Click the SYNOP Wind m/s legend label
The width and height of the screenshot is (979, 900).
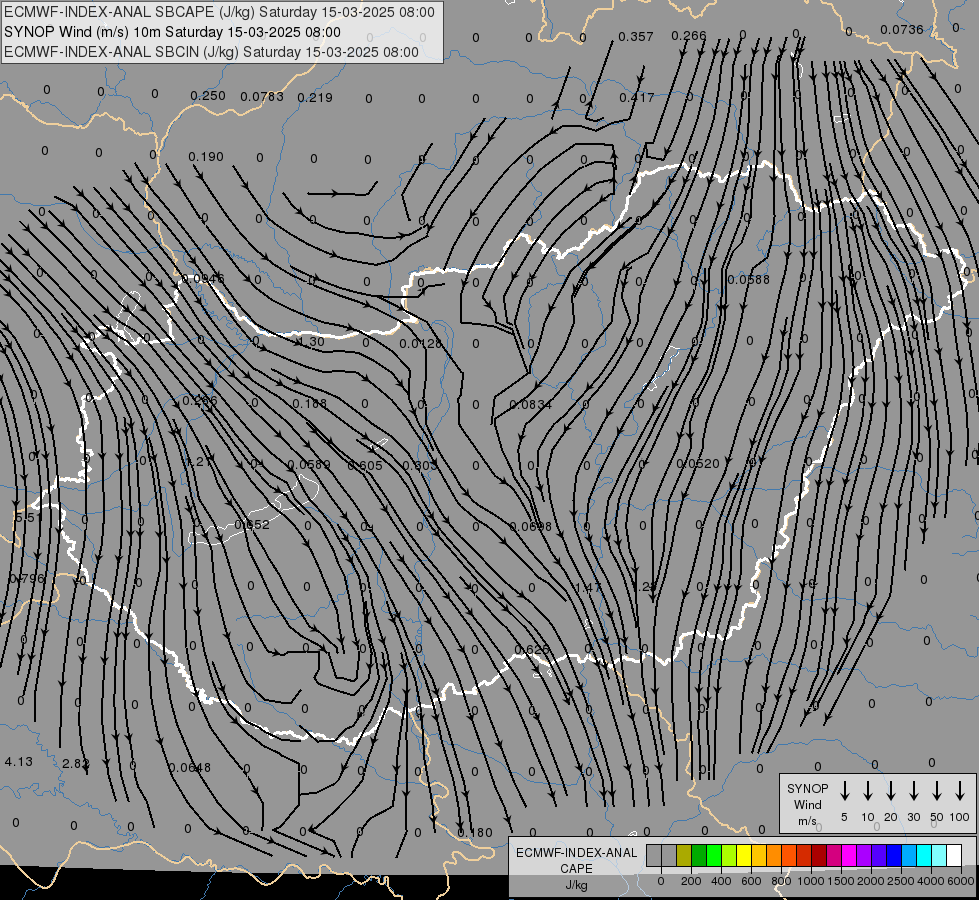pyautogui.click(x=807, y=804)
